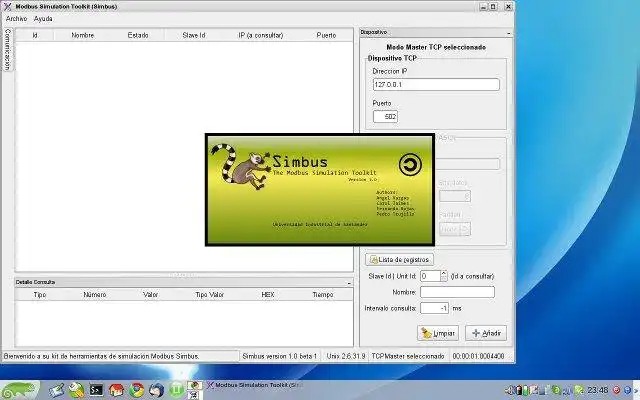This screenshot has width=640, height=400.
Task: Expand the panel end arrow on taskbar
Action: click(x=637, y=390)
